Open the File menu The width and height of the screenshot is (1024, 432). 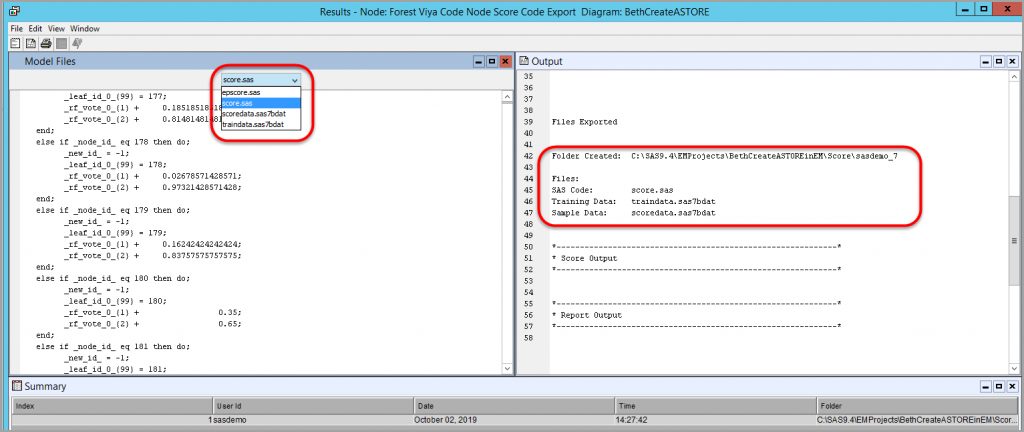coord(15,28)
